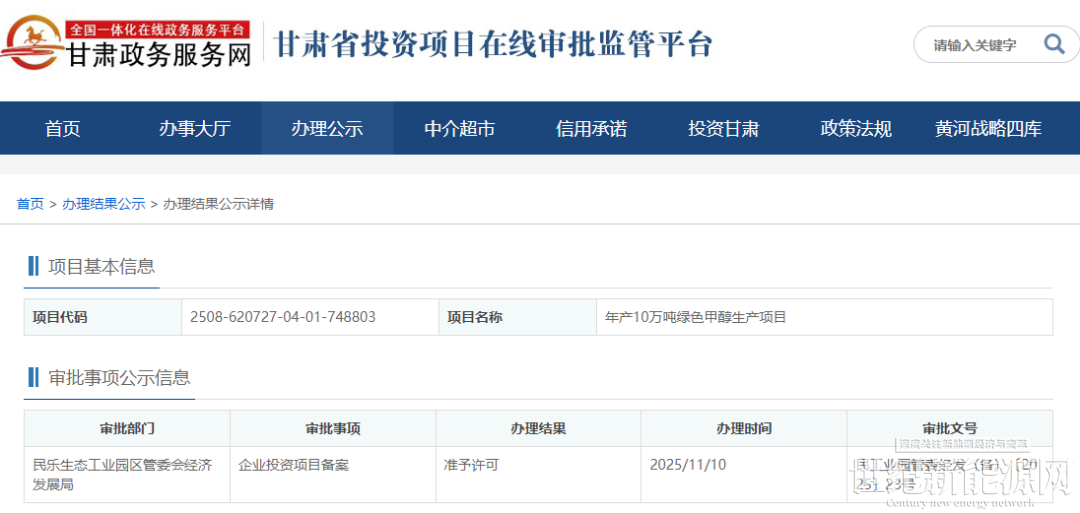
Task: Select the 办理公示 navigation tab
Action: tap(327, 129)
